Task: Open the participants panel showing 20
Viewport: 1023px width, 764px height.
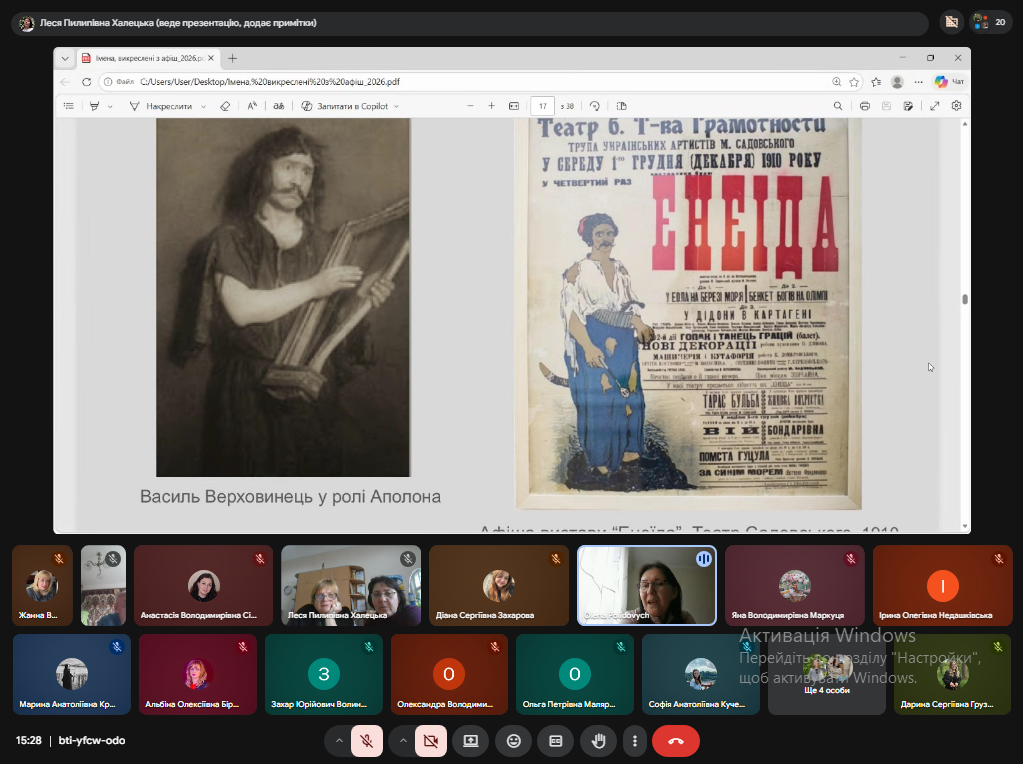Action: click(x=991, y=23)
